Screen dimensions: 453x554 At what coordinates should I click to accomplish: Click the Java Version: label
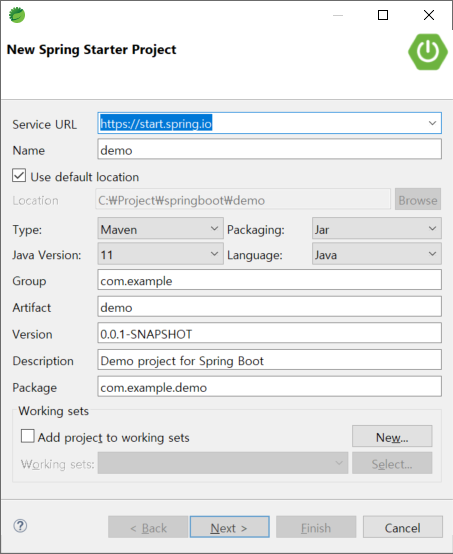pyautogui.click(x=47, y=255)
